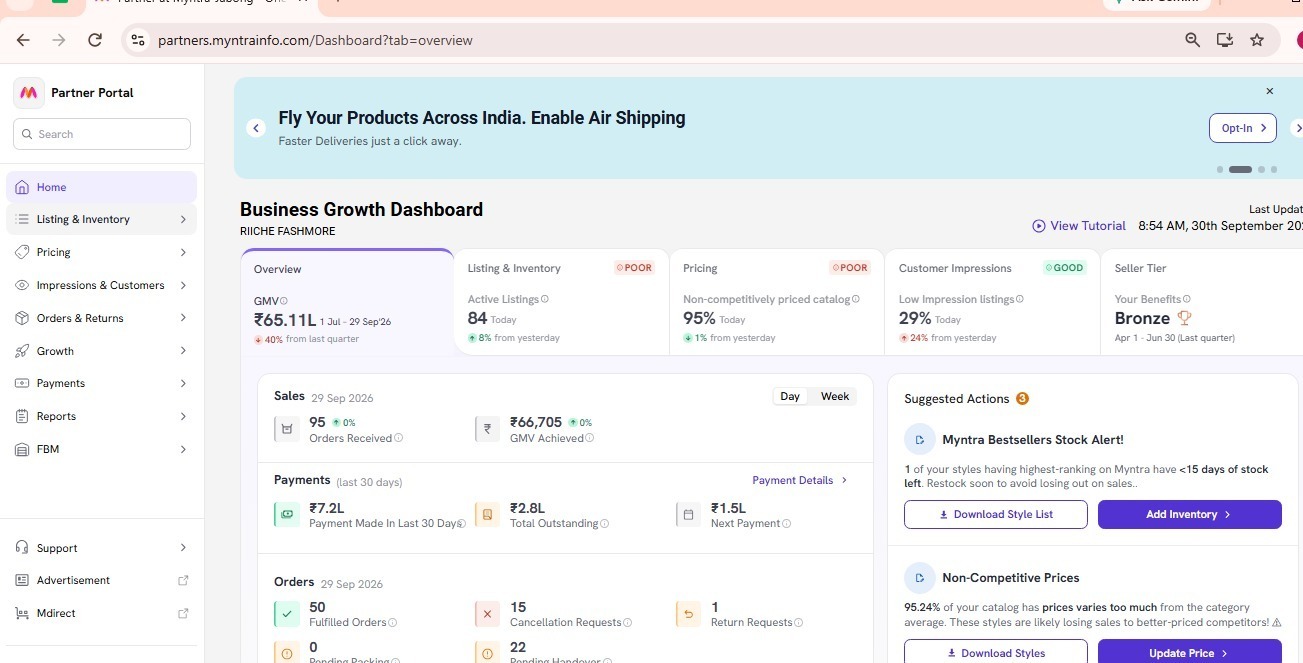The height and width of the screenshot is (663, 1303).
Task: Click the Mdirect cart icon
Action: point(22,613)
